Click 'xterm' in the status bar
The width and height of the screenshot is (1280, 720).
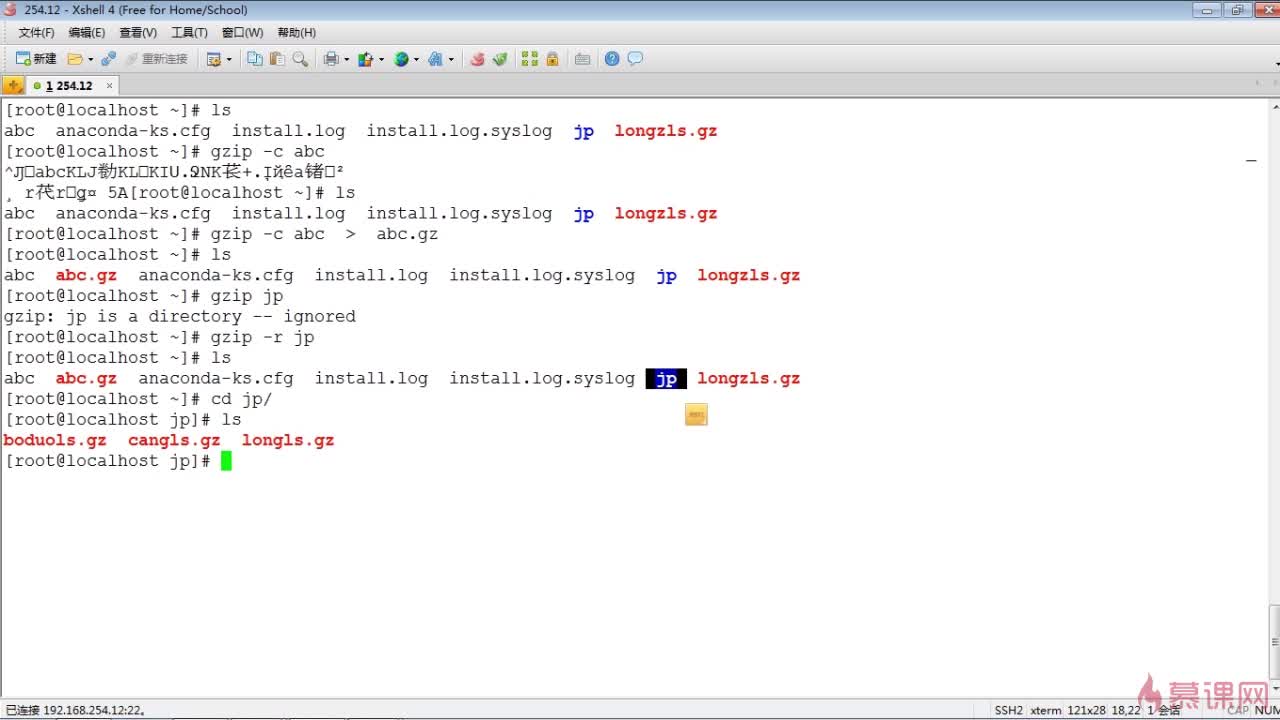point(1046,710)
